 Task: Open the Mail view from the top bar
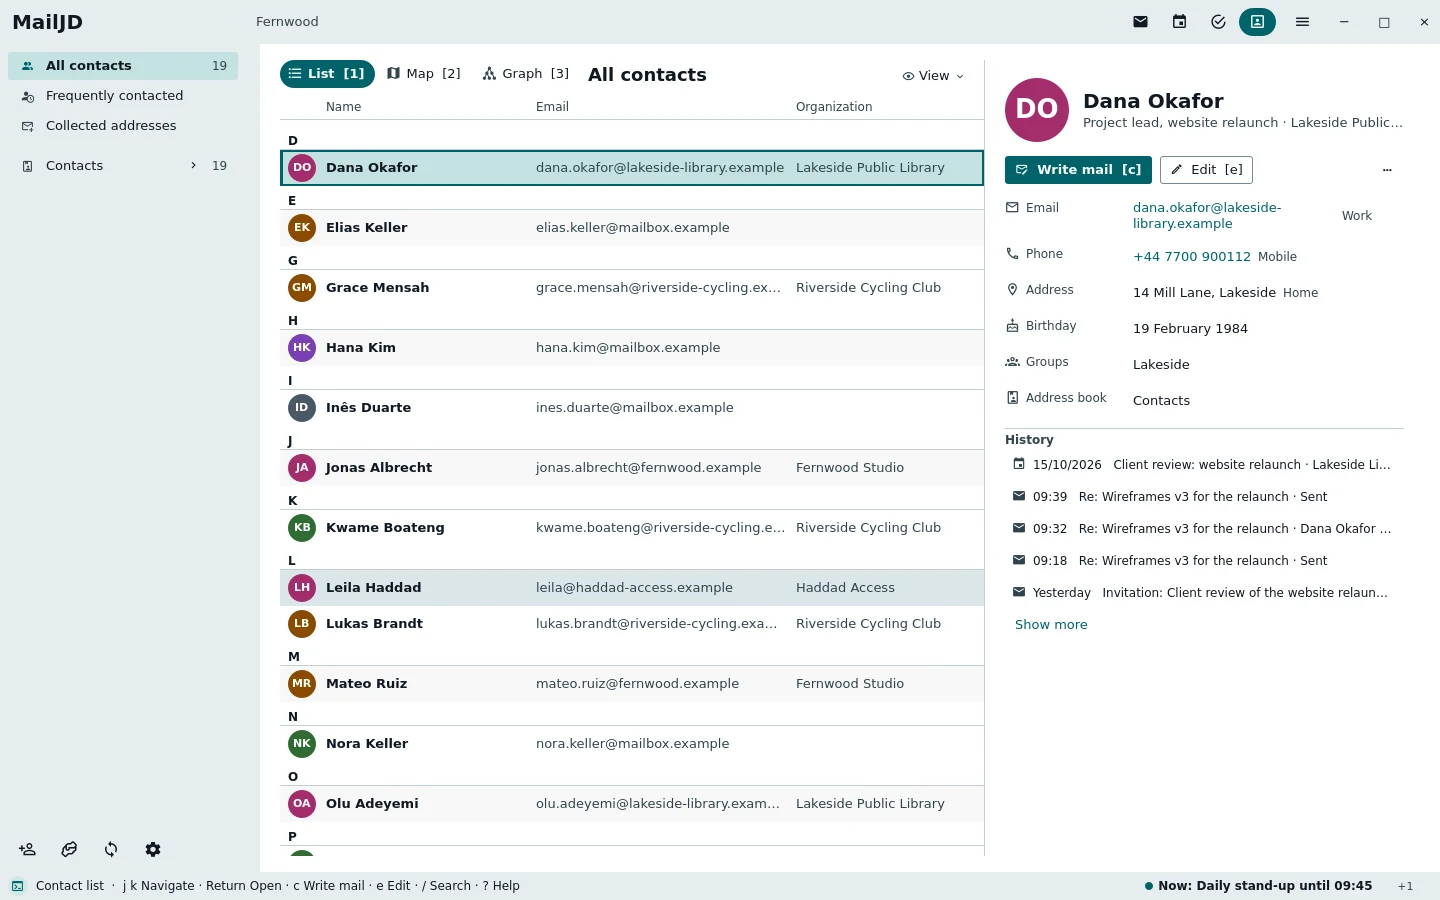tap(1140, 22)
